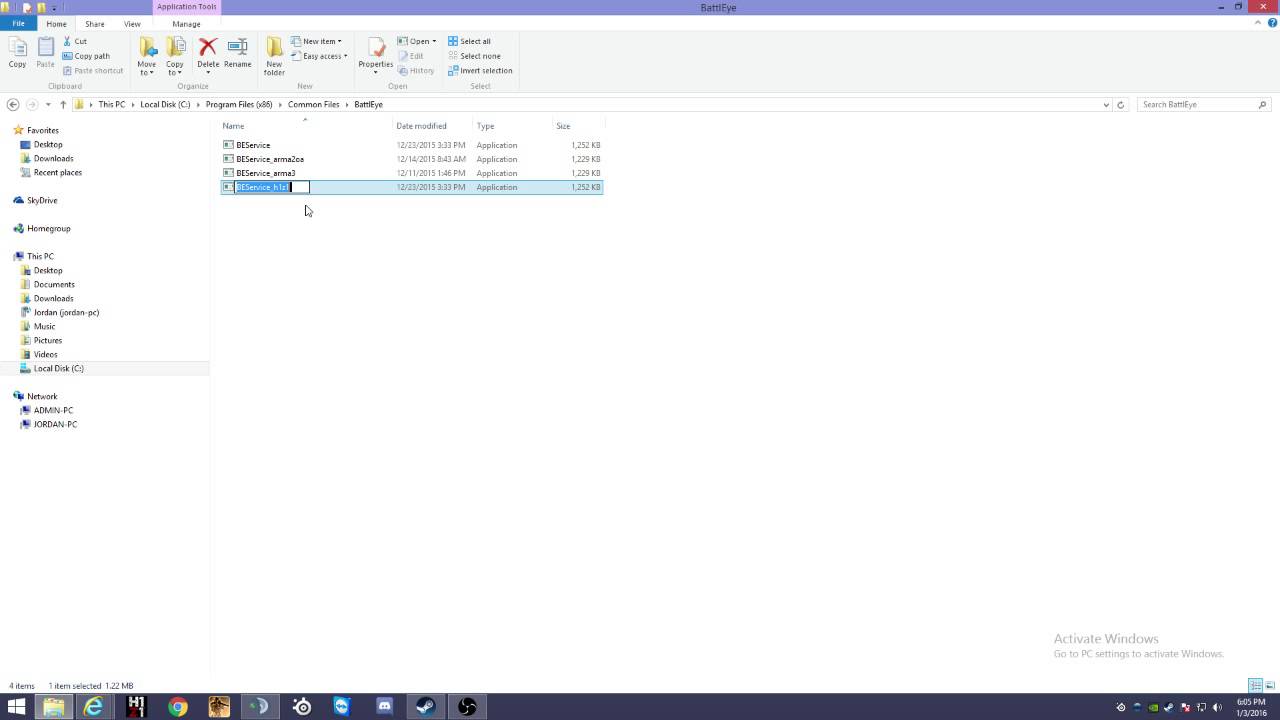Open the Copy to folder dropdown
Image resolution: width=1280 pixels, height=720 pixels.
(175, 56)
